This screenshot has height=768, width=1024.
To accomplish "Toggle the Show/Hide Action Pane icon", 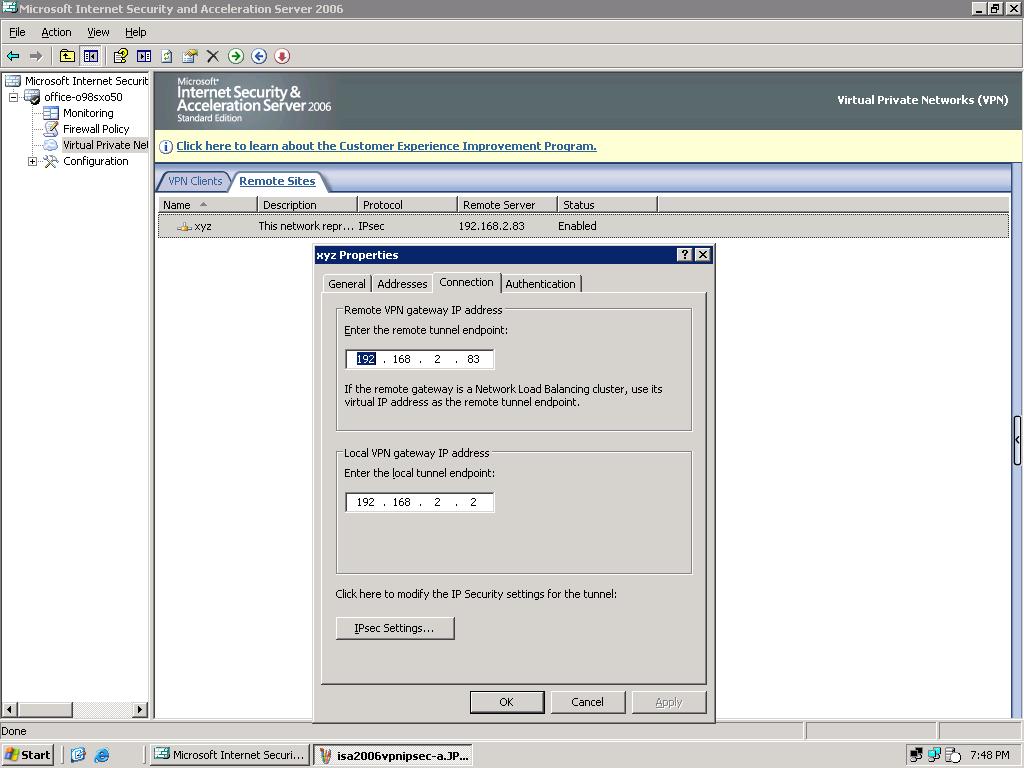I will (x=144, y=56).
